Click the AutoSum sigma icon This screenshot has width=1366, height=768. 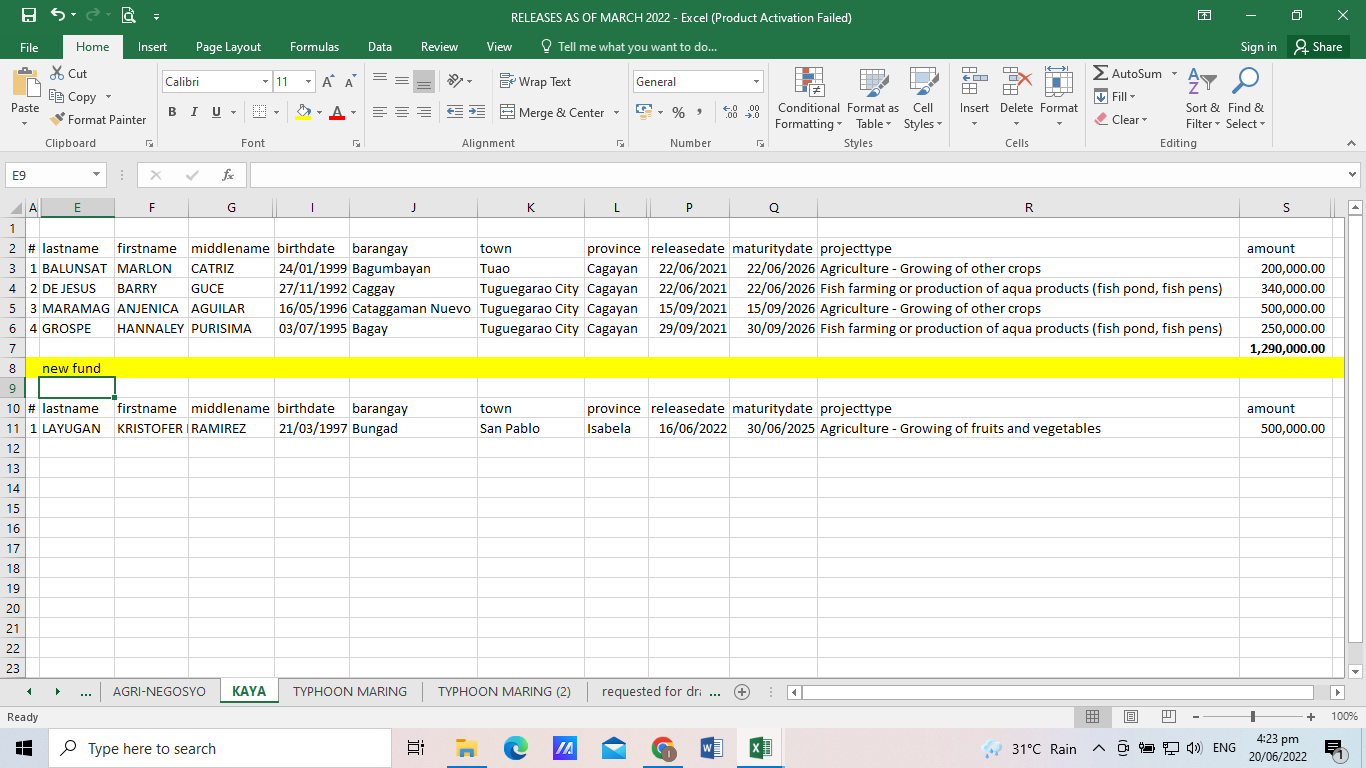click(x=1100, y=74)
